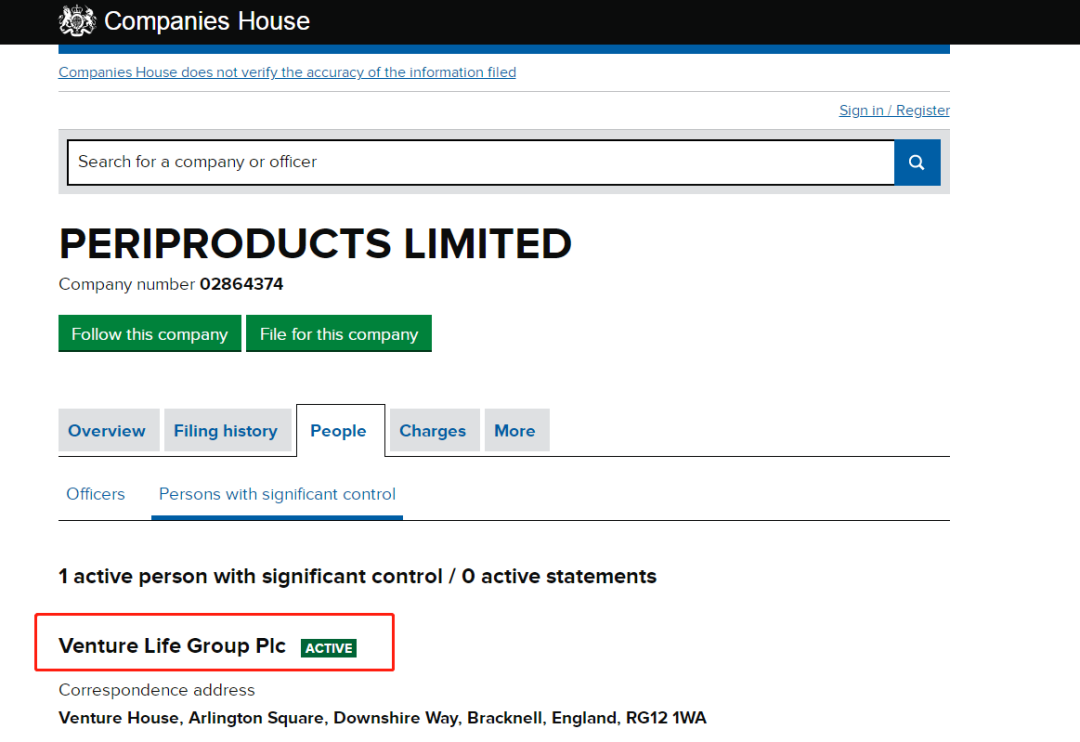Open the Filing history tab
The width and height of the screenshot is (1080, 742).
pyautogui.click(x=225, y=431)
